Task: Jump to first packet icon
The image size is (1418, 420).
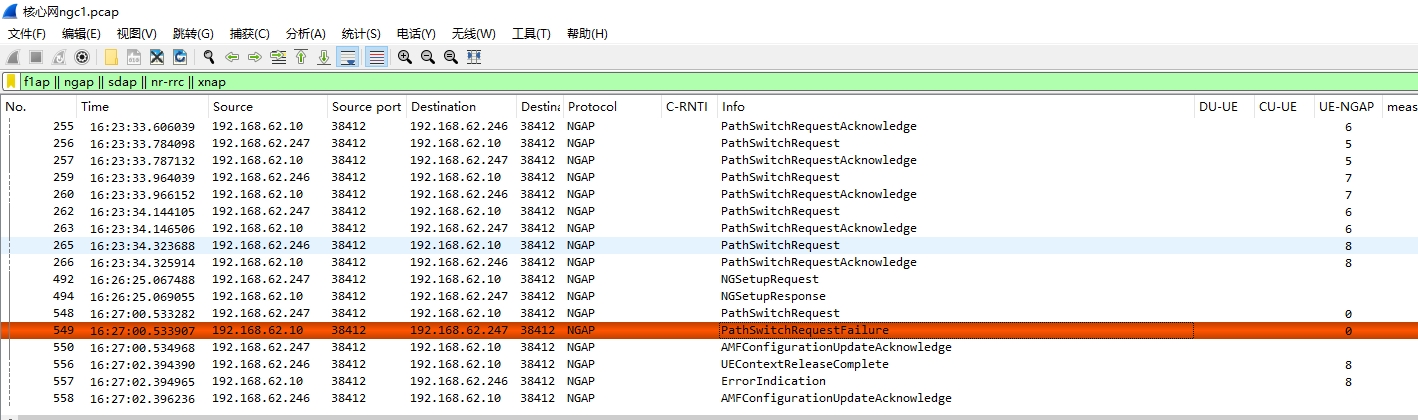Action: (x=301, y=57)
